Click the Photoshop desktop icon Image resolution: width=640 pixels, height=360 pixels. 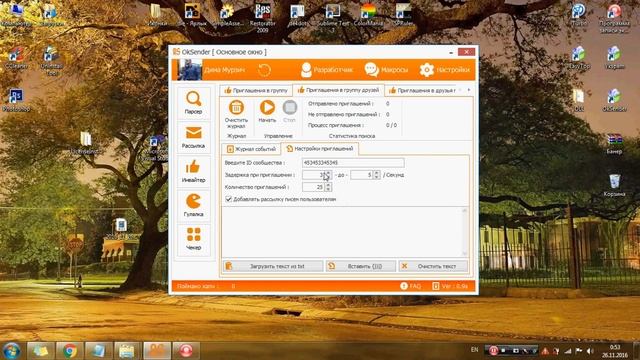(x=16, y=100)
